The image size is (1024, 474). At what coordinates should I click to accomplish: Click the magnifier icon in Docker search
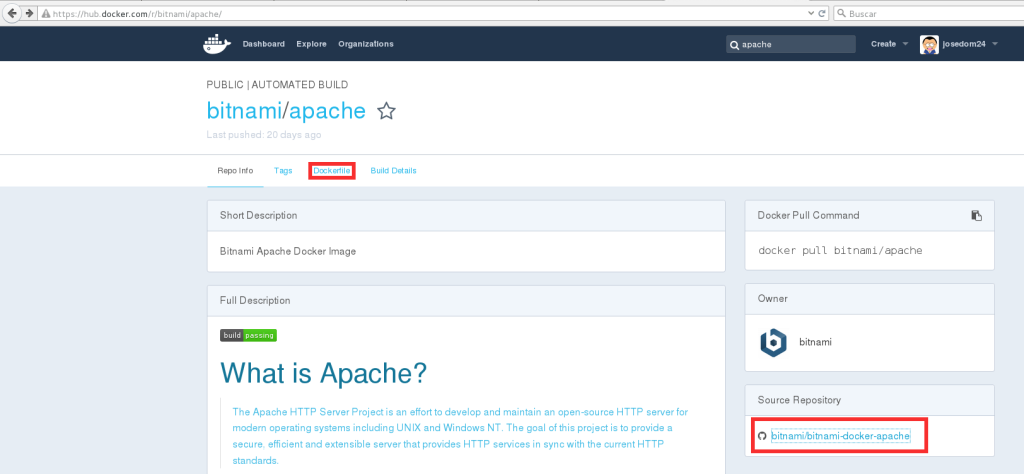click(735, 45)
